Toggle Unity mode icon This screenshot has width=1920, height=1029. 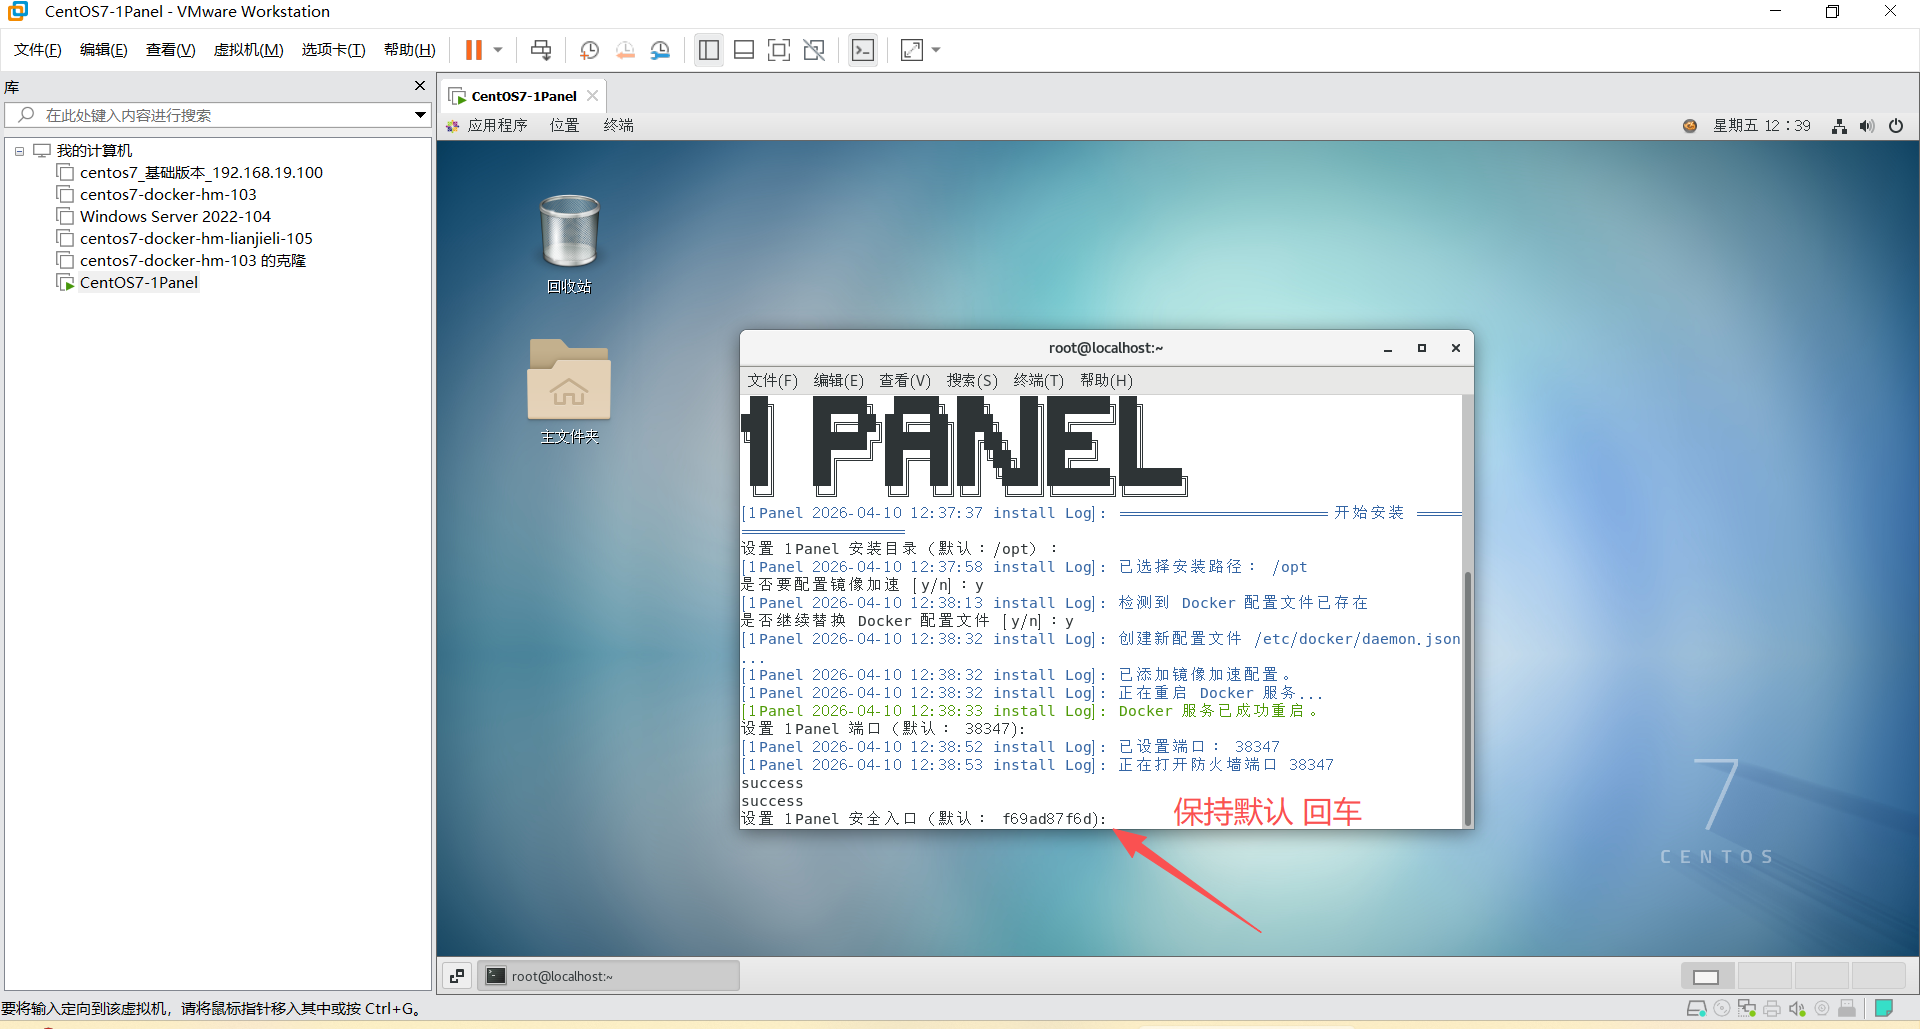[814, 50]
